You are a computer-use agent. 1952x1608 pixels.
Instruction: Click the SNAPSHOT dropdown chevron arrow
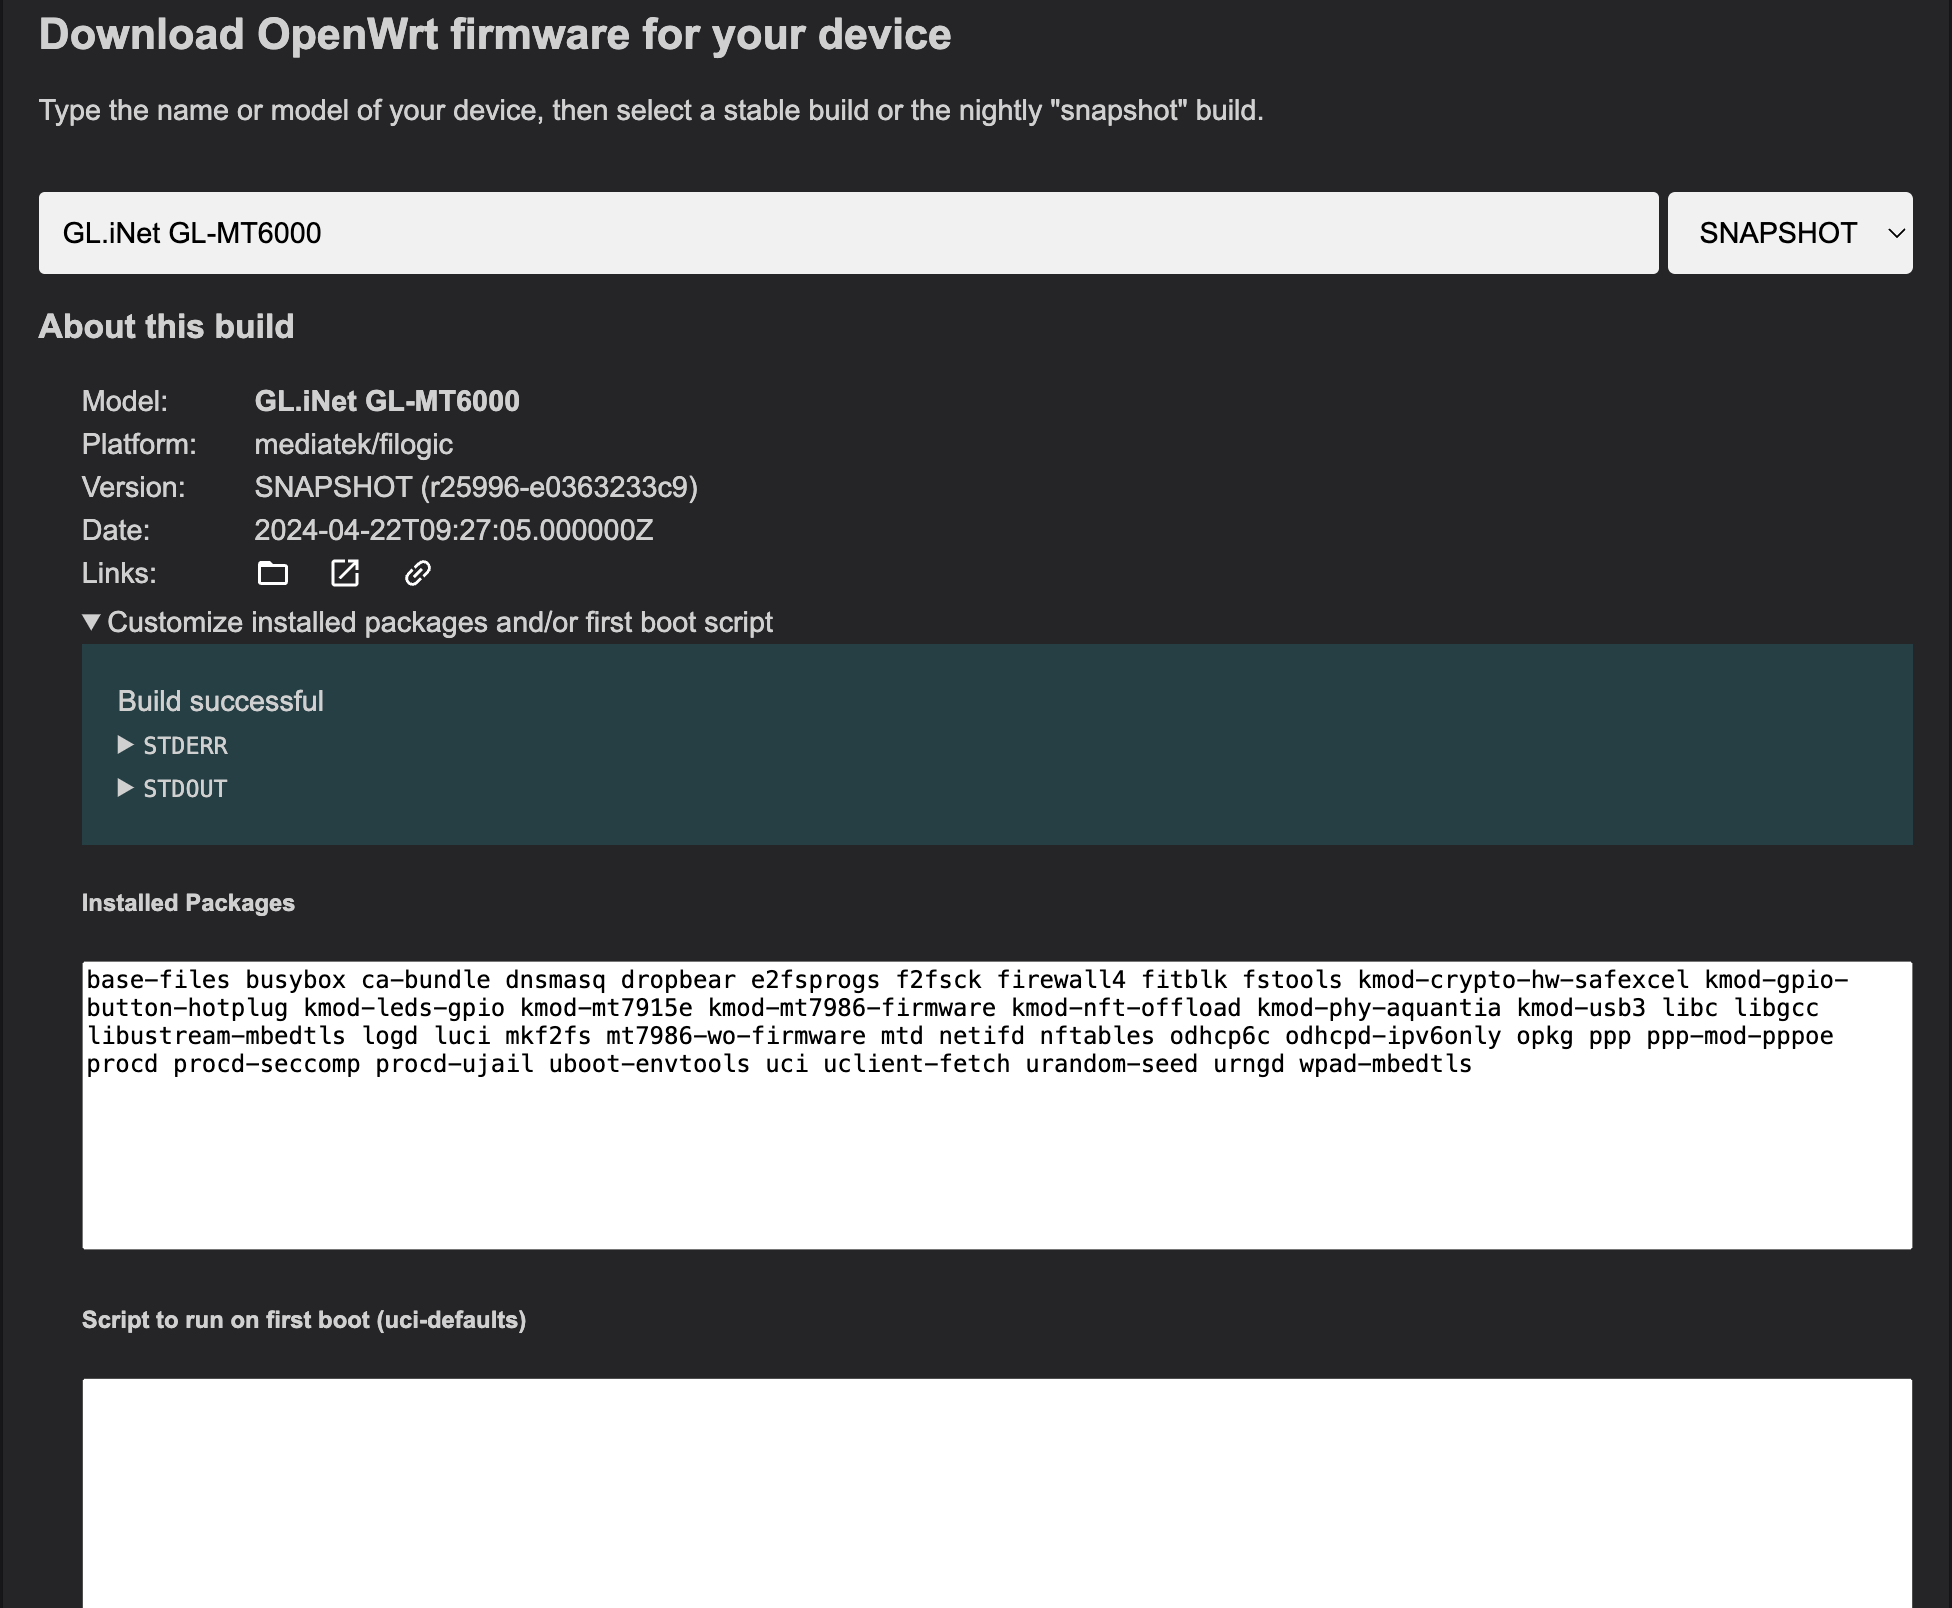click(x=1896, y=233)
